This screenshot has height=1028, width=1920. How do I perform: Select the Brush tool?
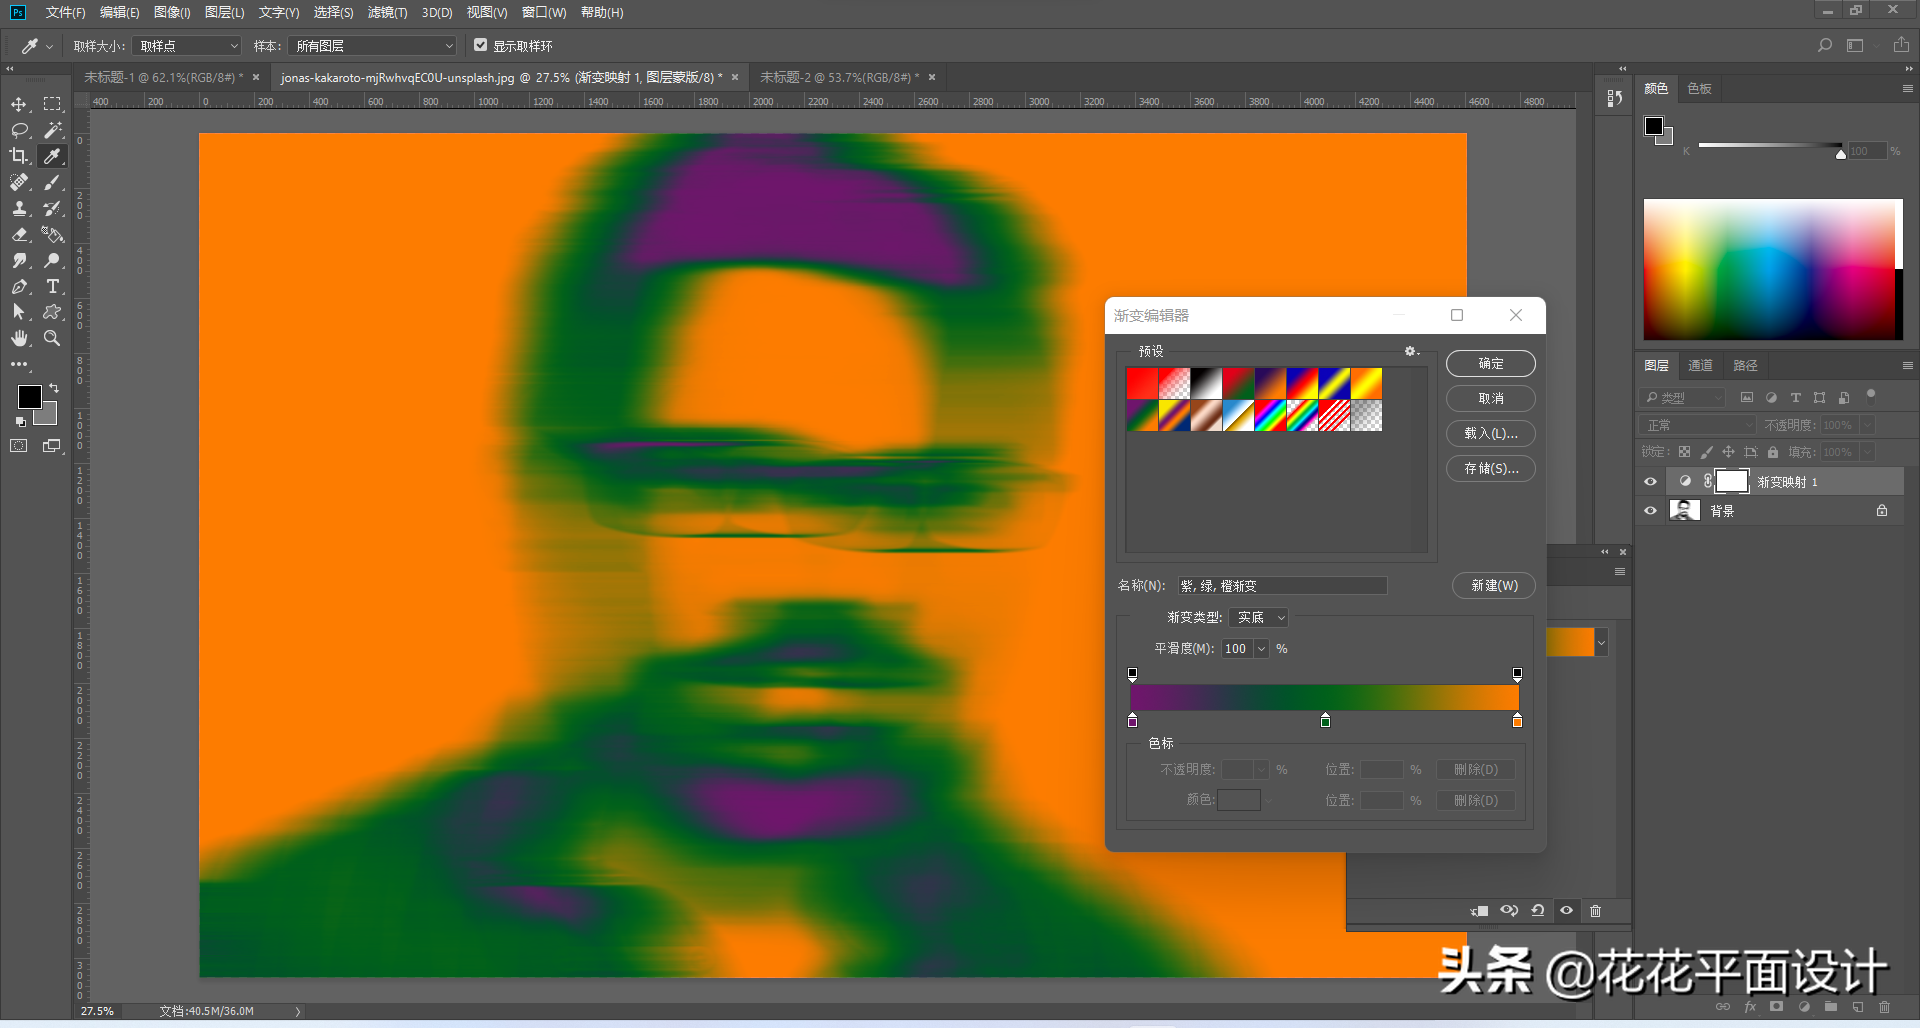click(x=52, y=182)
